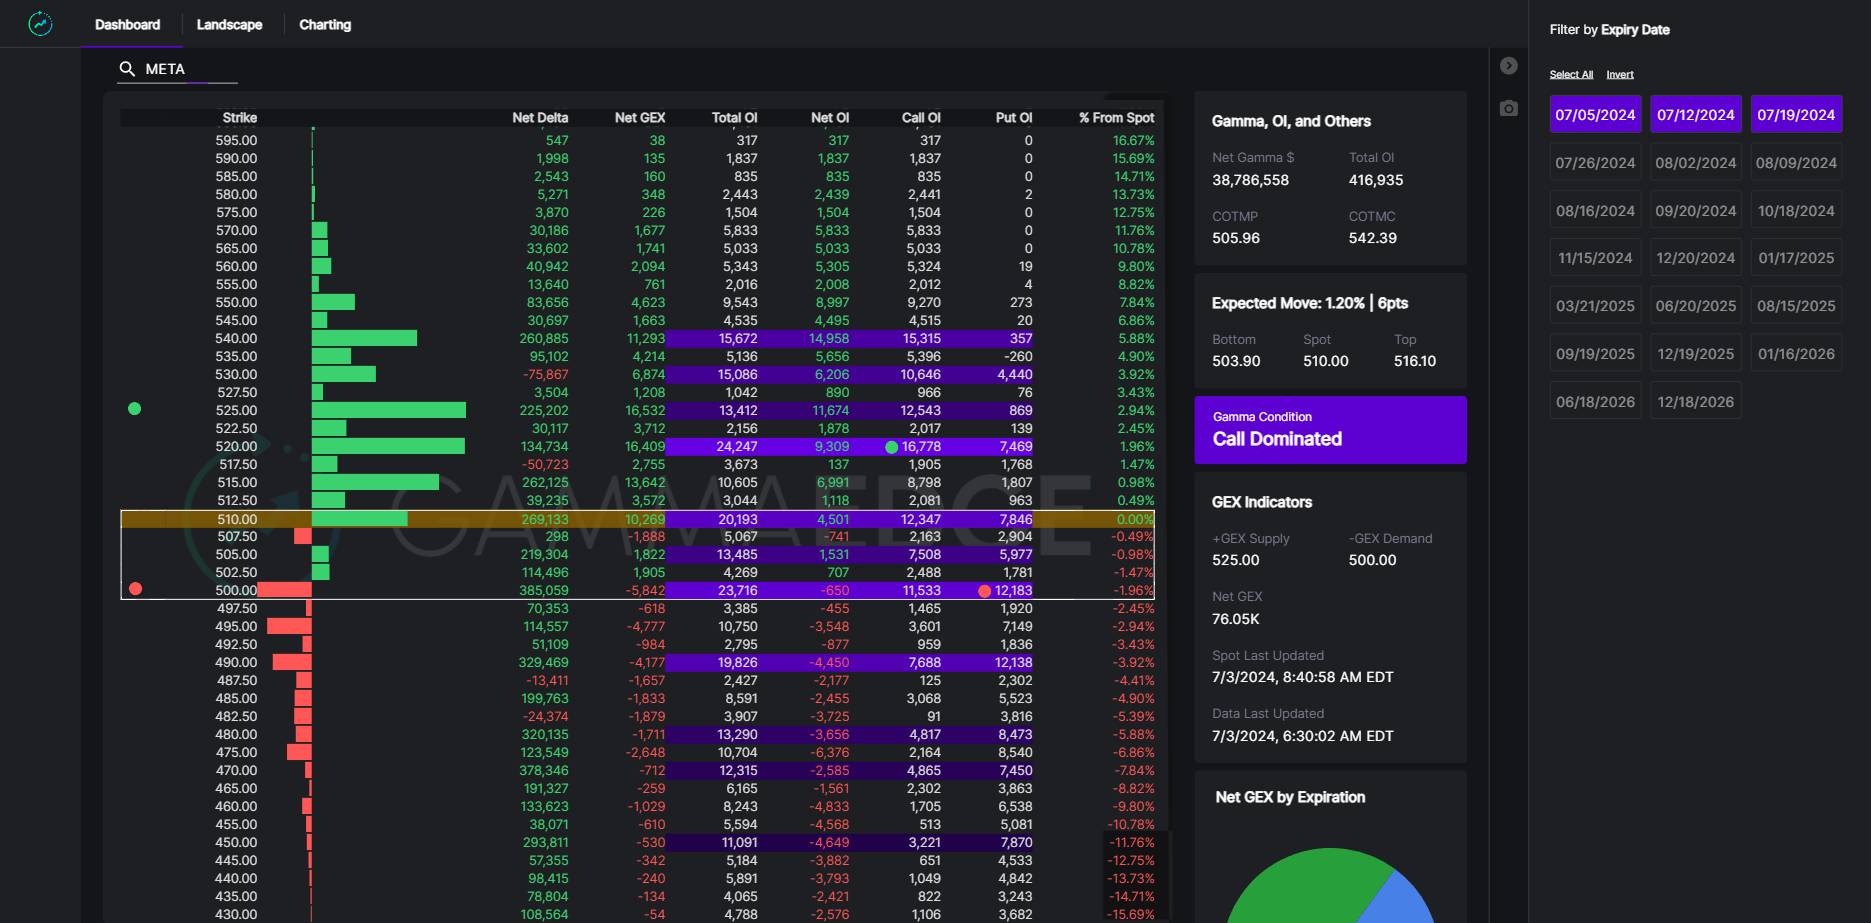Deselect the 07/19/2024 expiry
The width and height of the screenshot is (1871, 923).
pos(1796,114)
